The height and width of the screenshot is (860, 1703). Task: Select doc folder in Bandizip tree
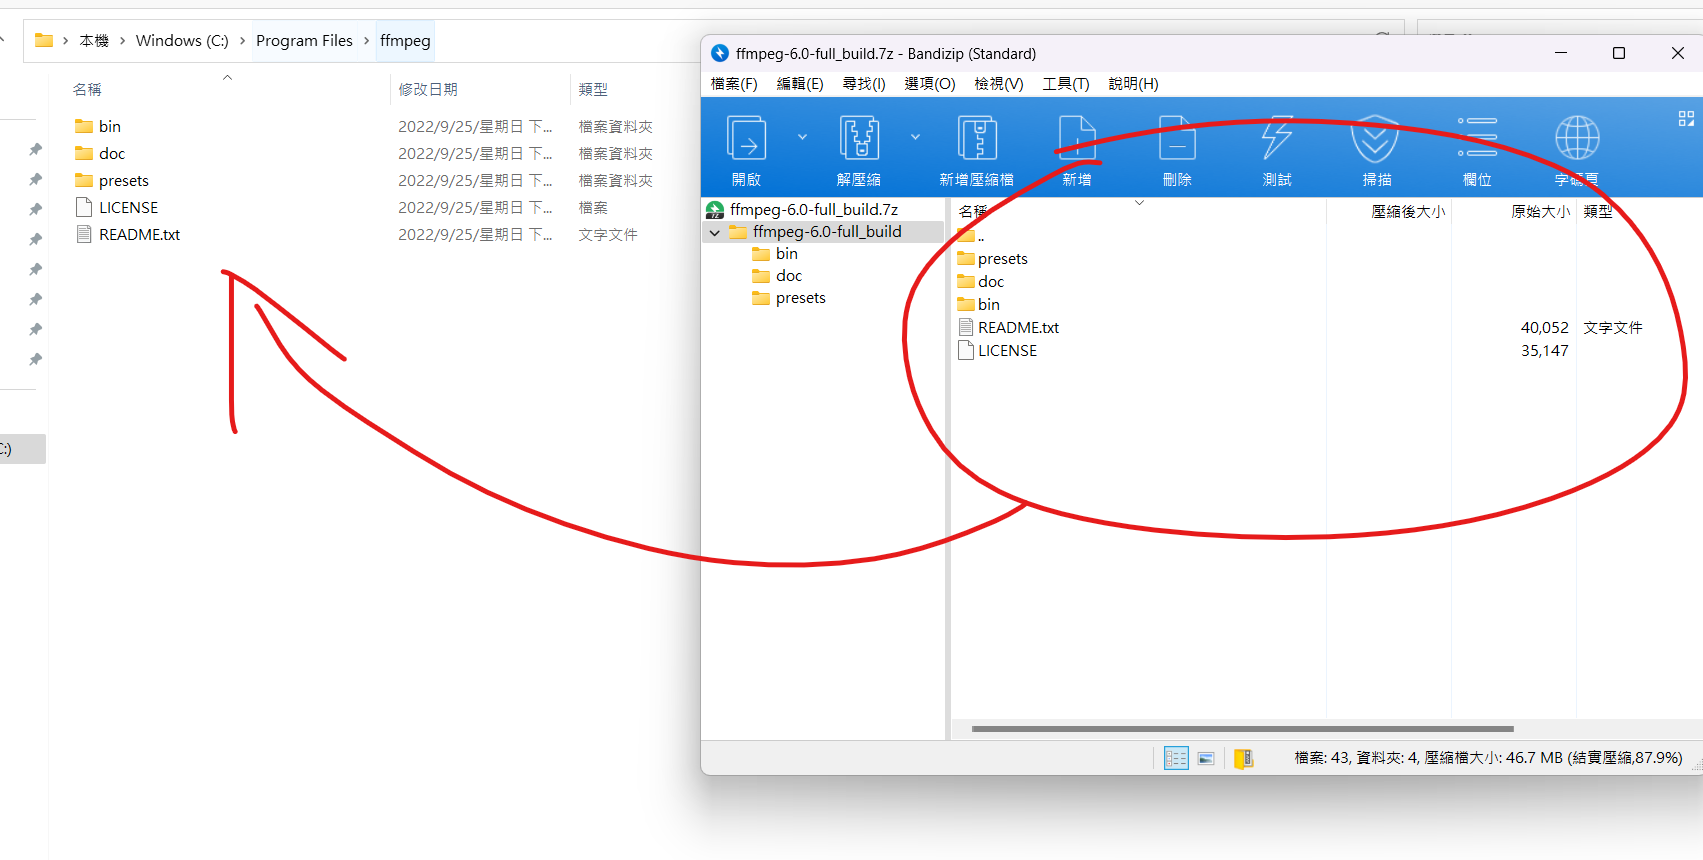[789, 276]
